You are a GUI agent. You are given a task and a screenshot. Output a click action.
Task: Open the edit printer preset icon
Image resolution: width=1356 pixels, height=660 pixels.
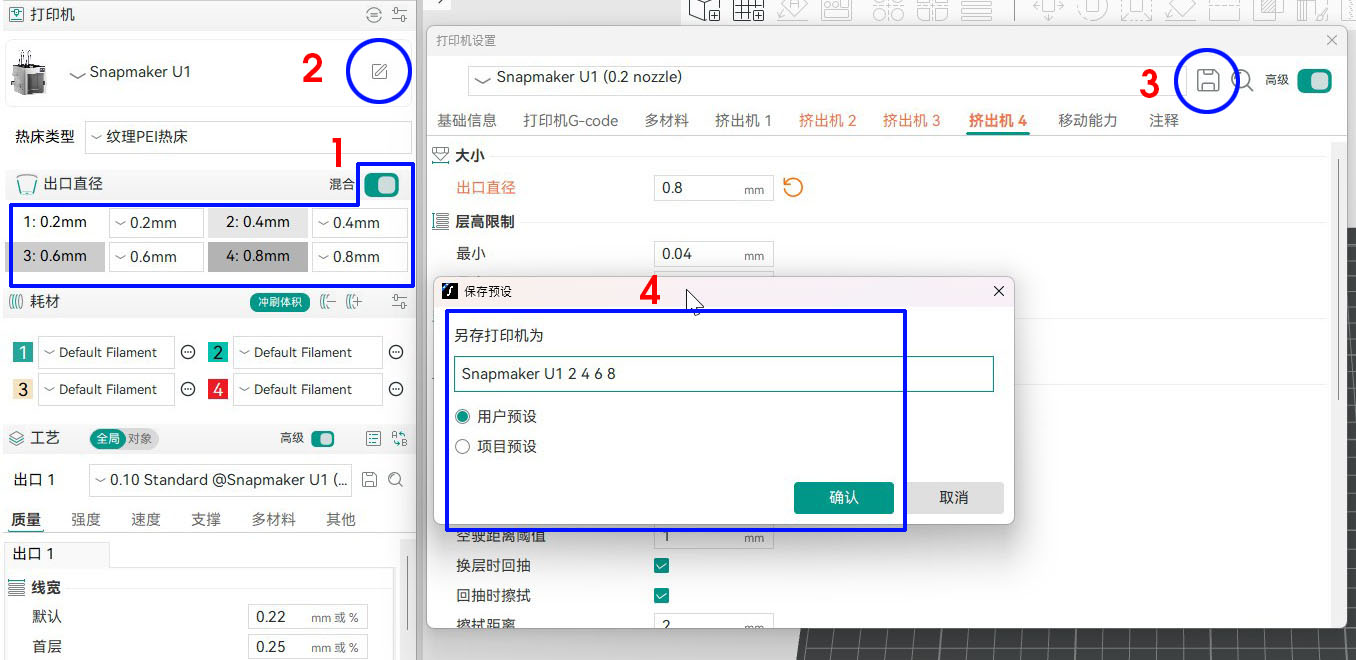click(x=379, y=72)
